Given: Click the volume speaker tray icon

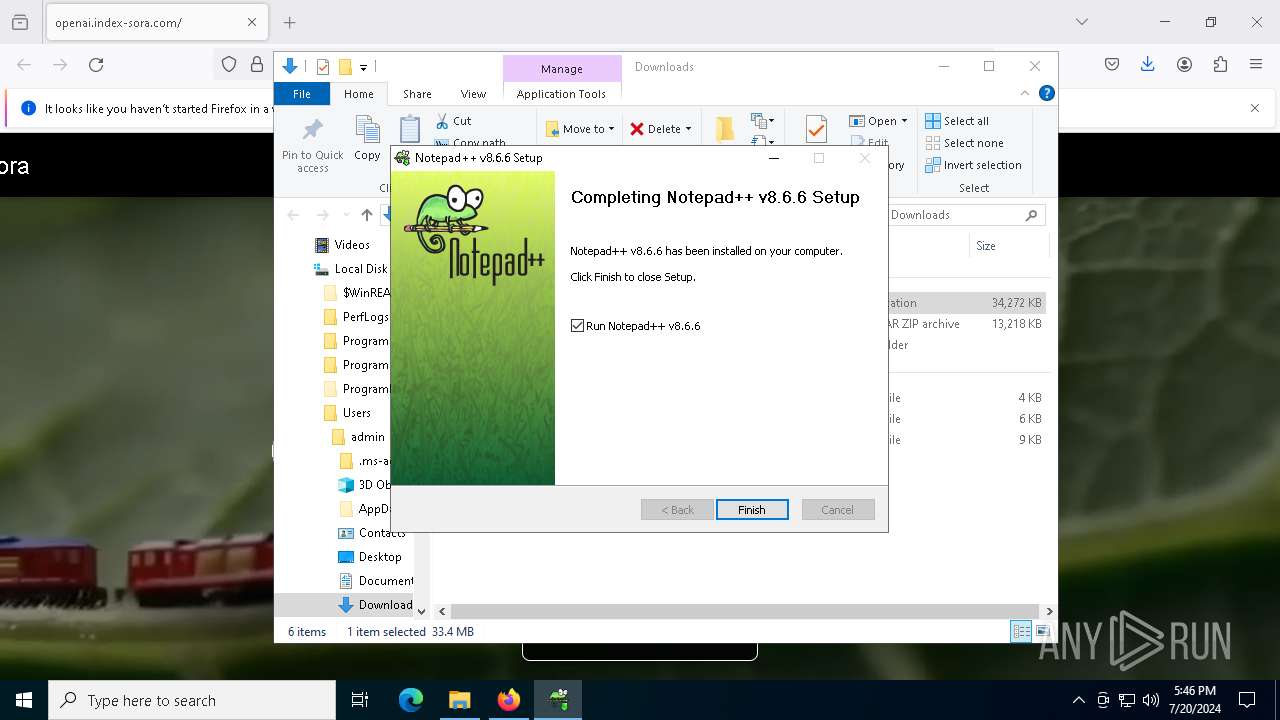Looking at the screenshot, I should [1151, 700].
